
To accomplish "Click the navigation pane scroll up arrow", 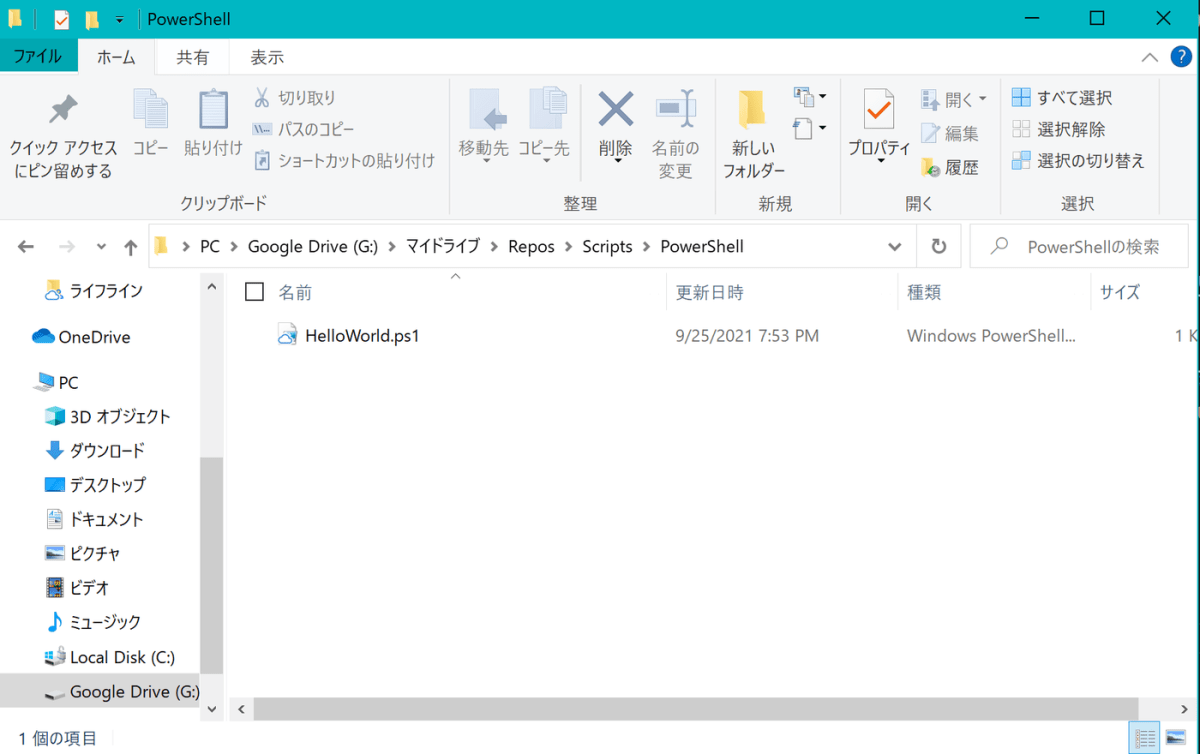I will tap(211, 287).
